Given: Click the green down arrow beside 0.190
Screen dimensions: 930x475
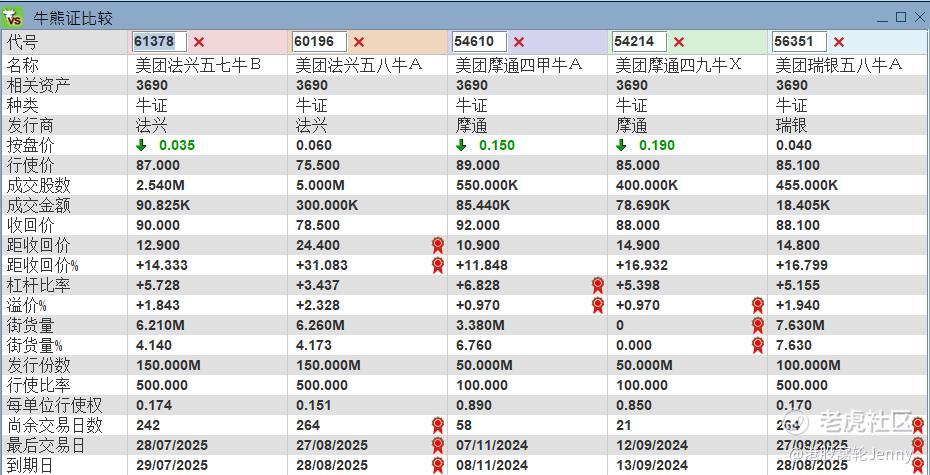Looking at the screenshot, I should click(621, 145).
